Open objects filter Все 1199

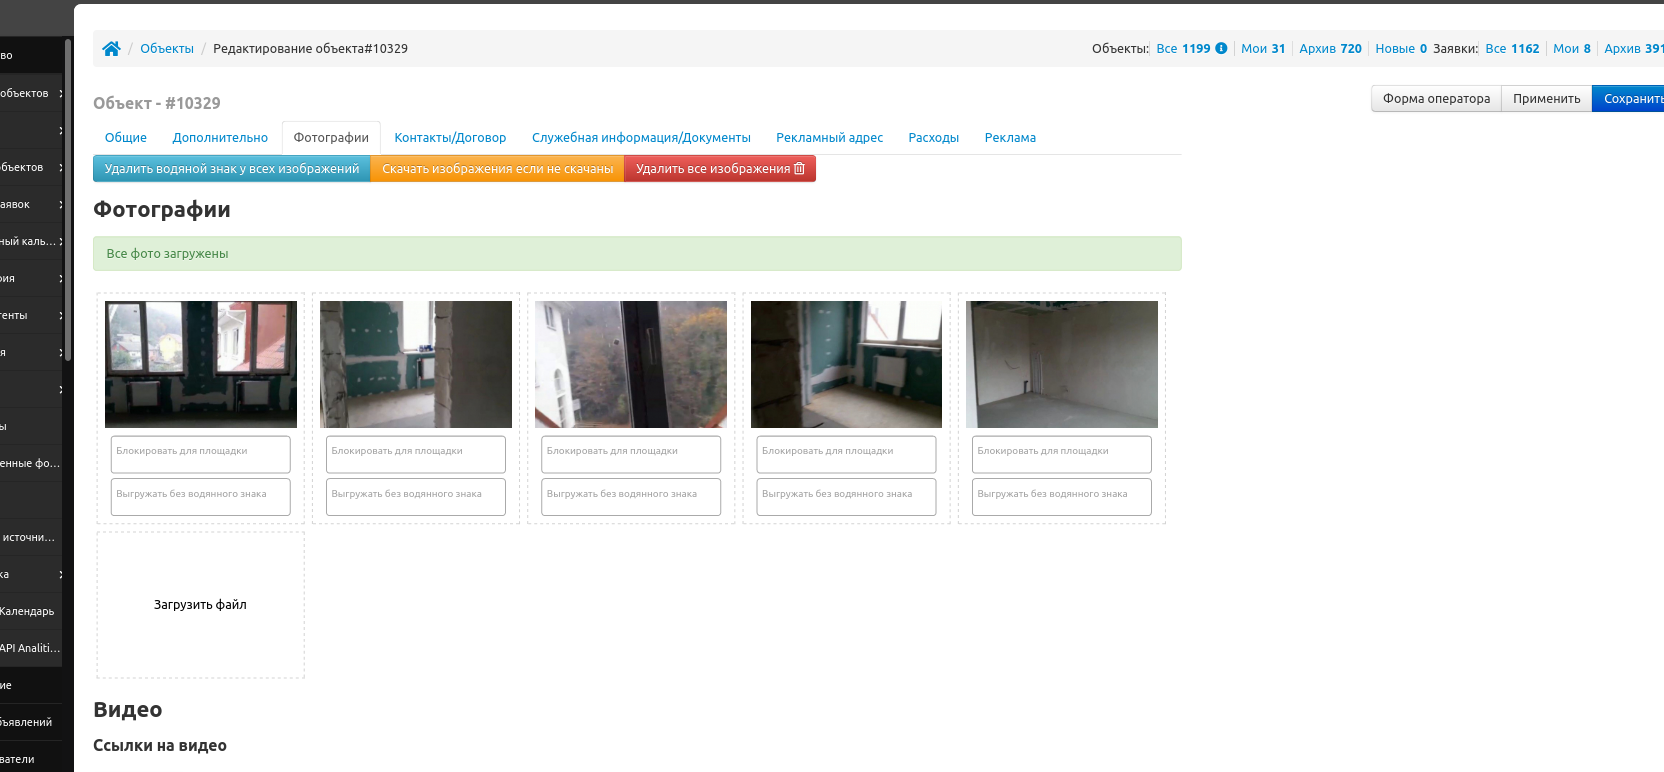point(1183,48)
